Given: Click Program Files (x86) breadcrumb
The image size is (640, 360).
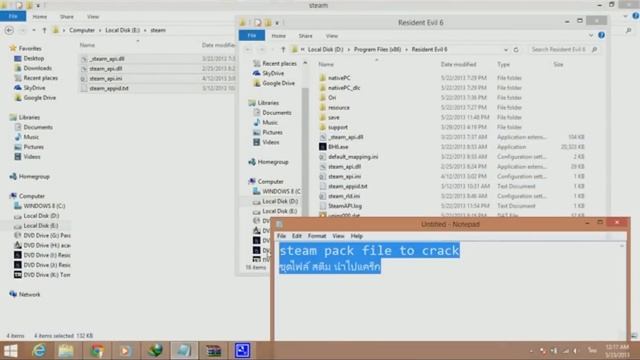Looking at the screenshot, I should coord(377,49).
